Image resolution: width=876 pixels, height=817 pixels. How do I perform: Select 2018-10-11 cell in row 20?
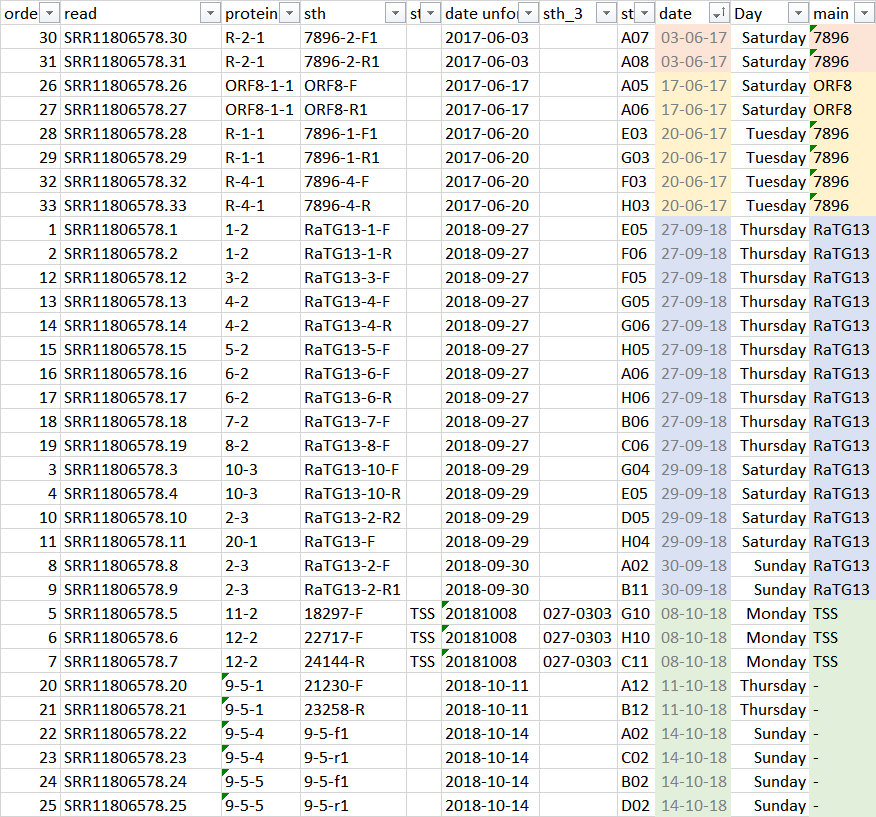(490, 686)
